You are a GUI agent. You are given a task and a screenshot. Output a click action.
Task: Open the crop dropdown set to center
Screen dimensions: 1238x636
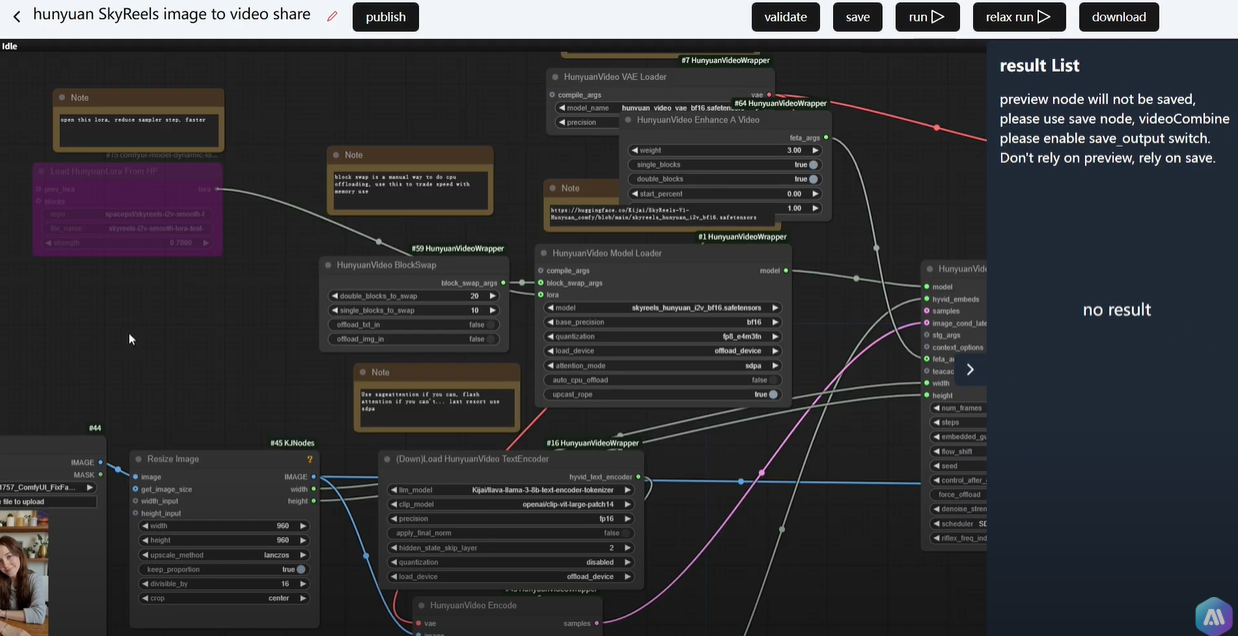pyautogui.click(x=224, y=598)
